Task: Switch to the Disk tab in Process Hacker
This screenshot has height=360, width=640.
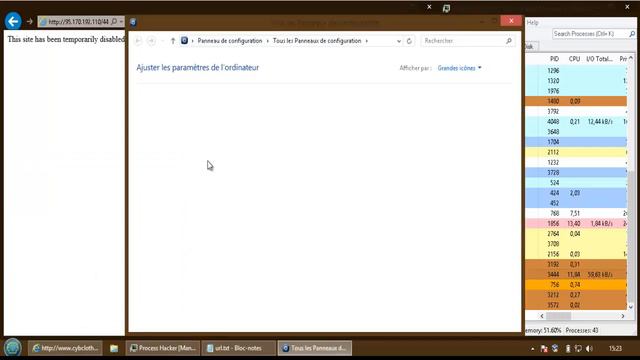Action: tap(530, 47)
